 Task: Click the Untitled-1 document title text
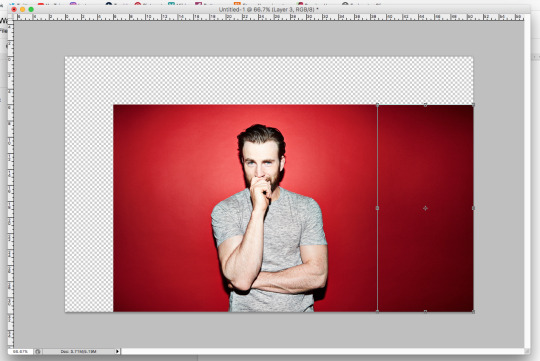click(268, 9)
